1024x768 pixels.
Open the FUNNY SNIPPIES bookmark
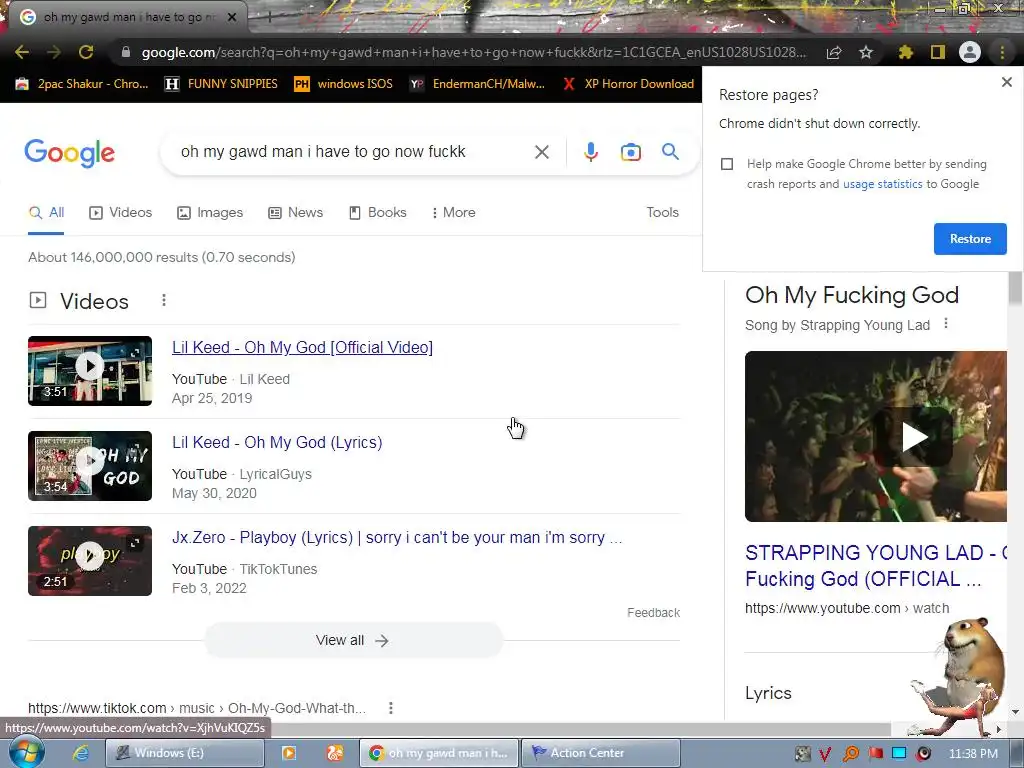[221, 84]
